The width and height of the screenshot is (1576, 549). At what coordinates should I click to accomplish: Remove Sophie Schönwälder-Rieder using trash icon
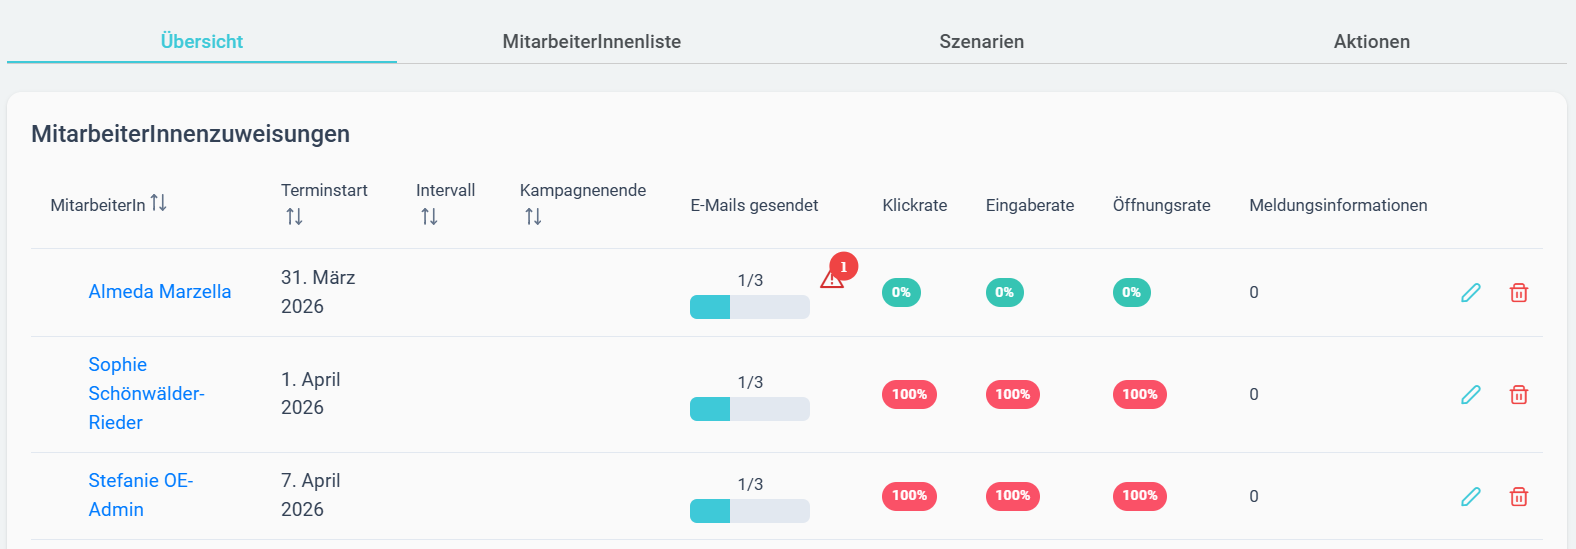(x=1519, y=394)
